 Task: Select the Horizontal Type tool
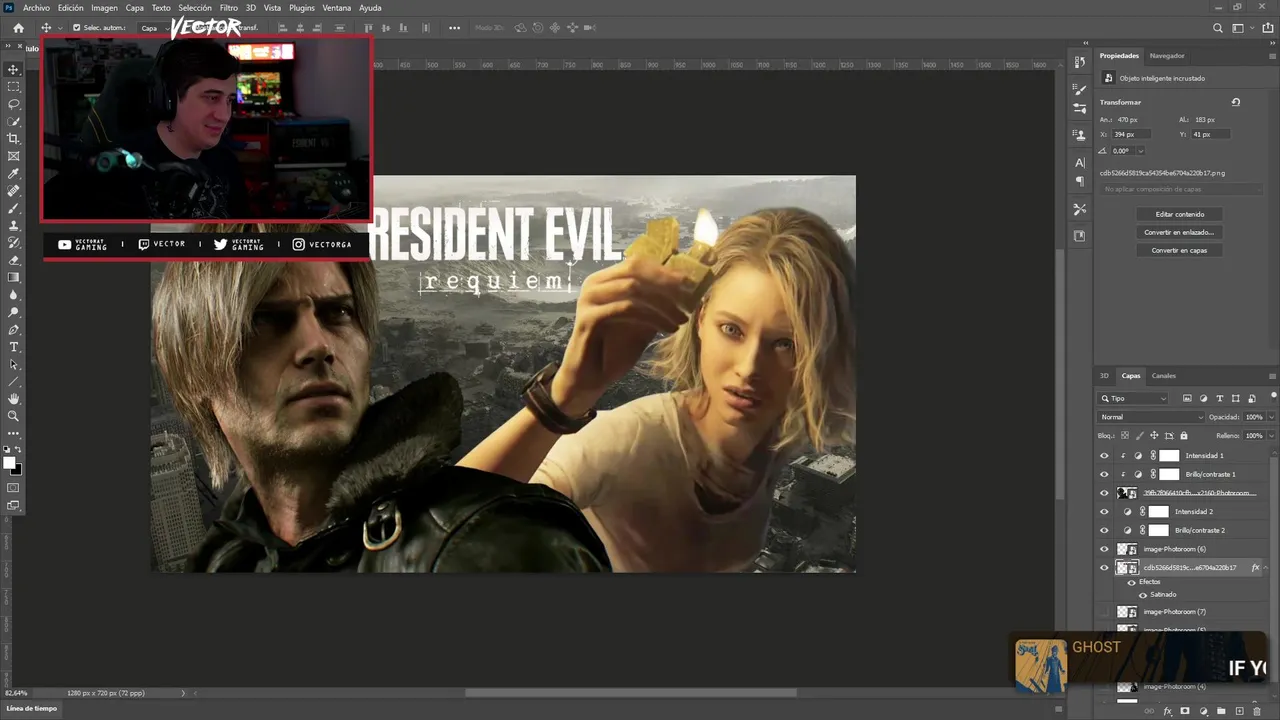pos(14,347)
